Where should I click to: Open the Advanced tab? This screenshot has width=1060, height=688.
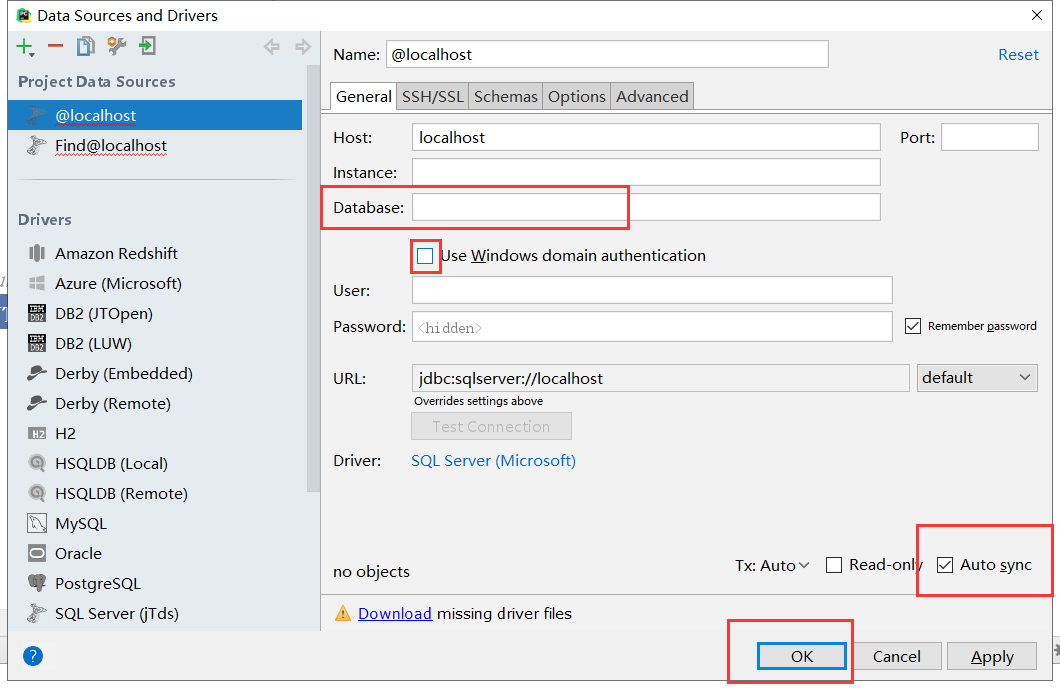(651, 96)
